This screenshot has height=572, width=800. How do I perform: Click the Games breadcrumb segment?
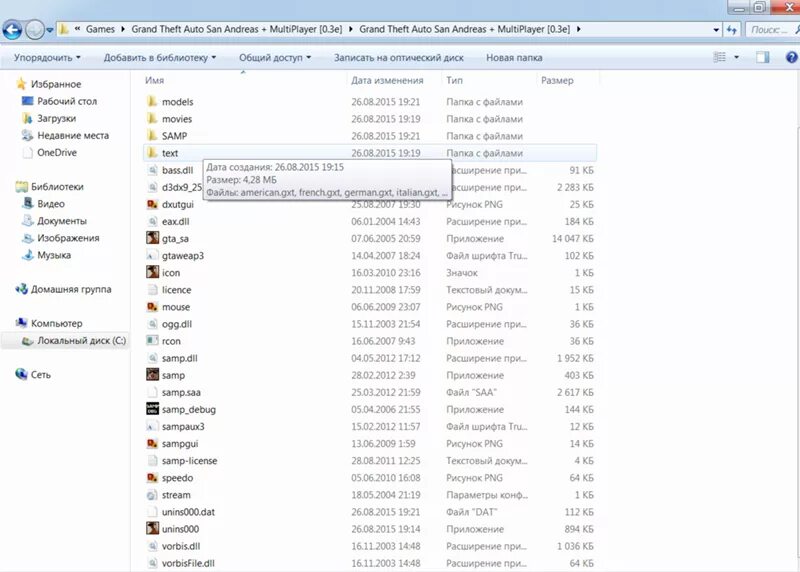[x=100, y=29]
